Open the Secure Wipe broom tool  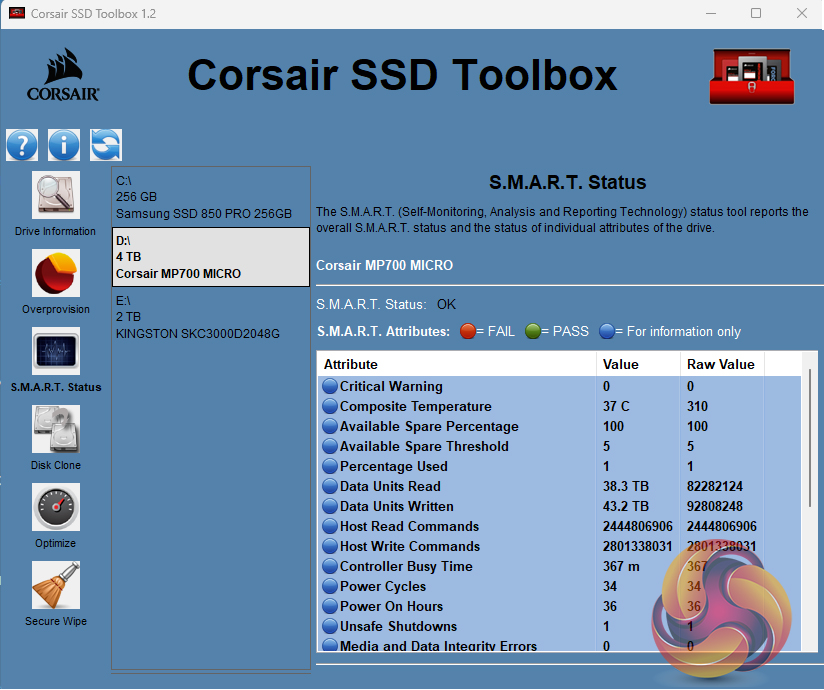pos(55,586)
